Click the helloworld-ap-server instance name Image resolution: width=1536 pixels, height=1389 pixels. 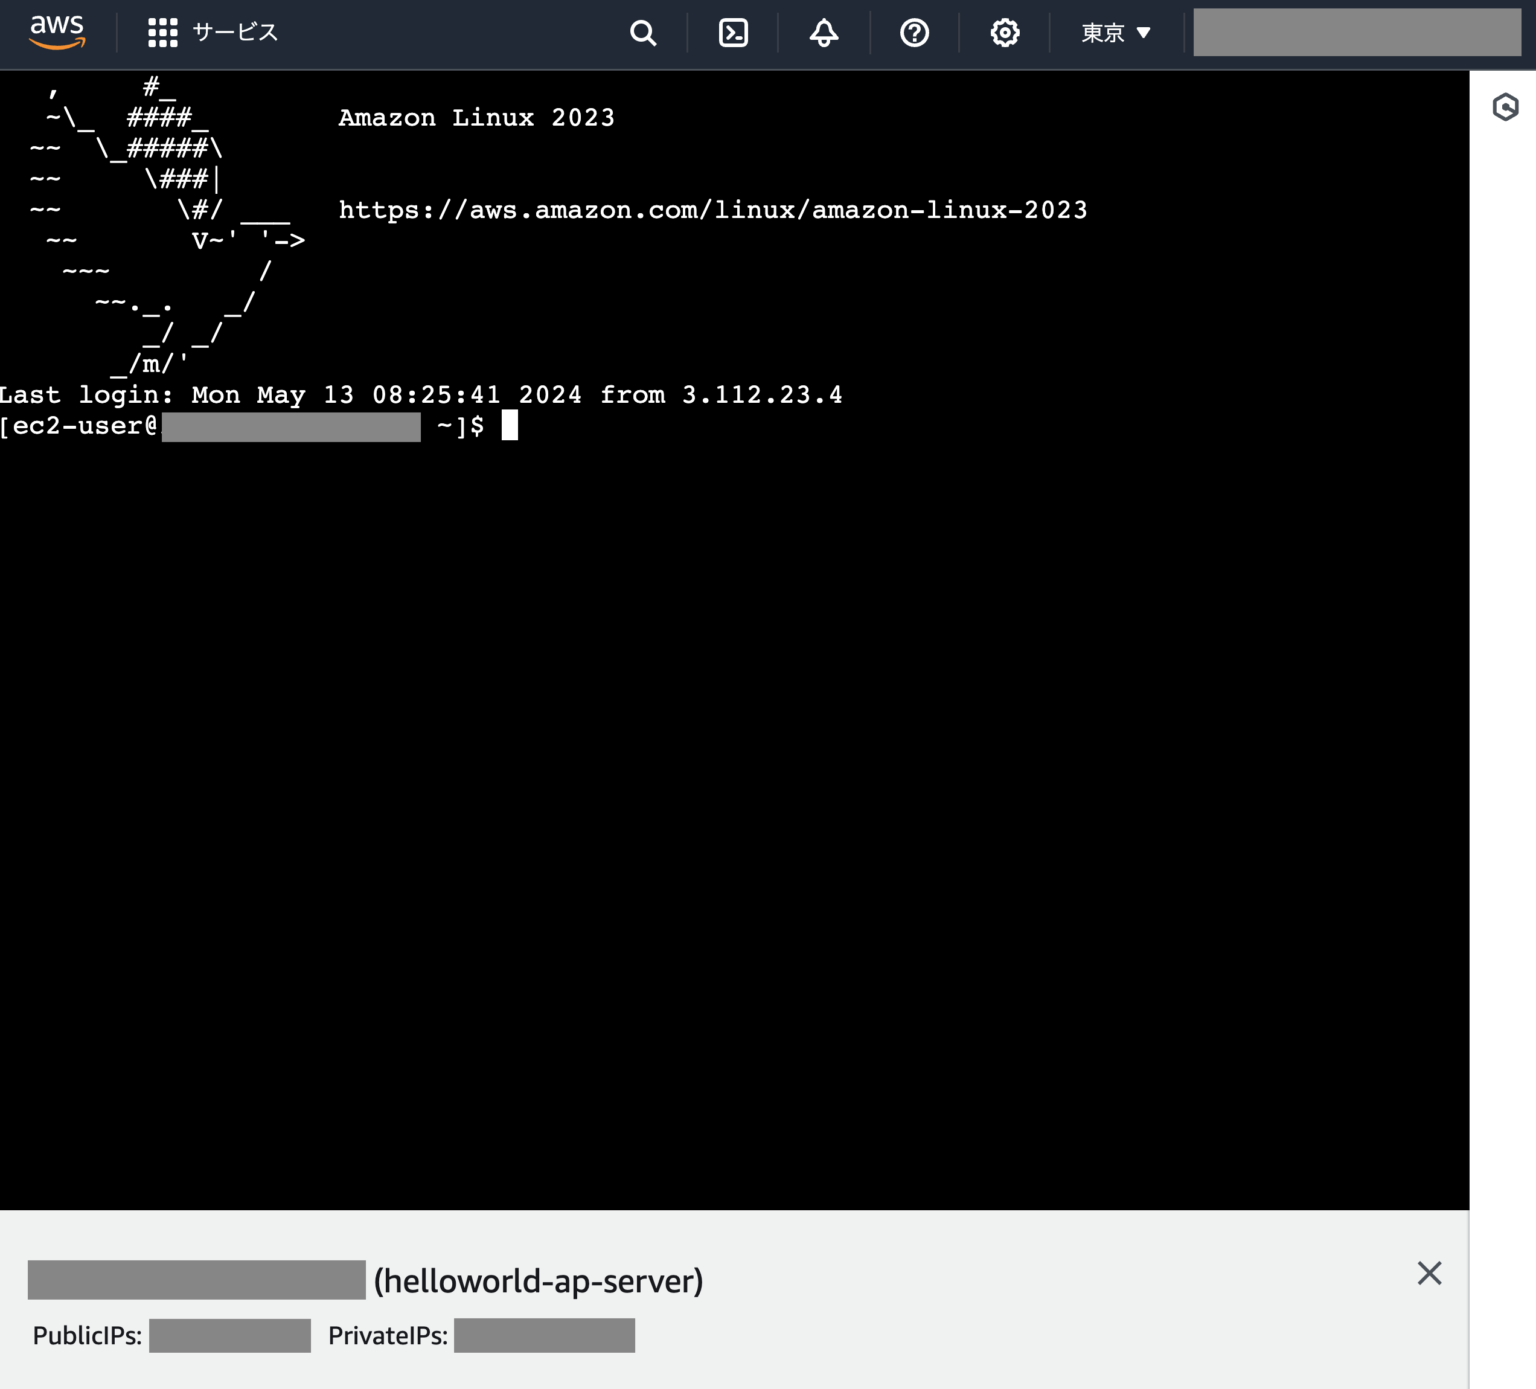[x=538, y=1280]
